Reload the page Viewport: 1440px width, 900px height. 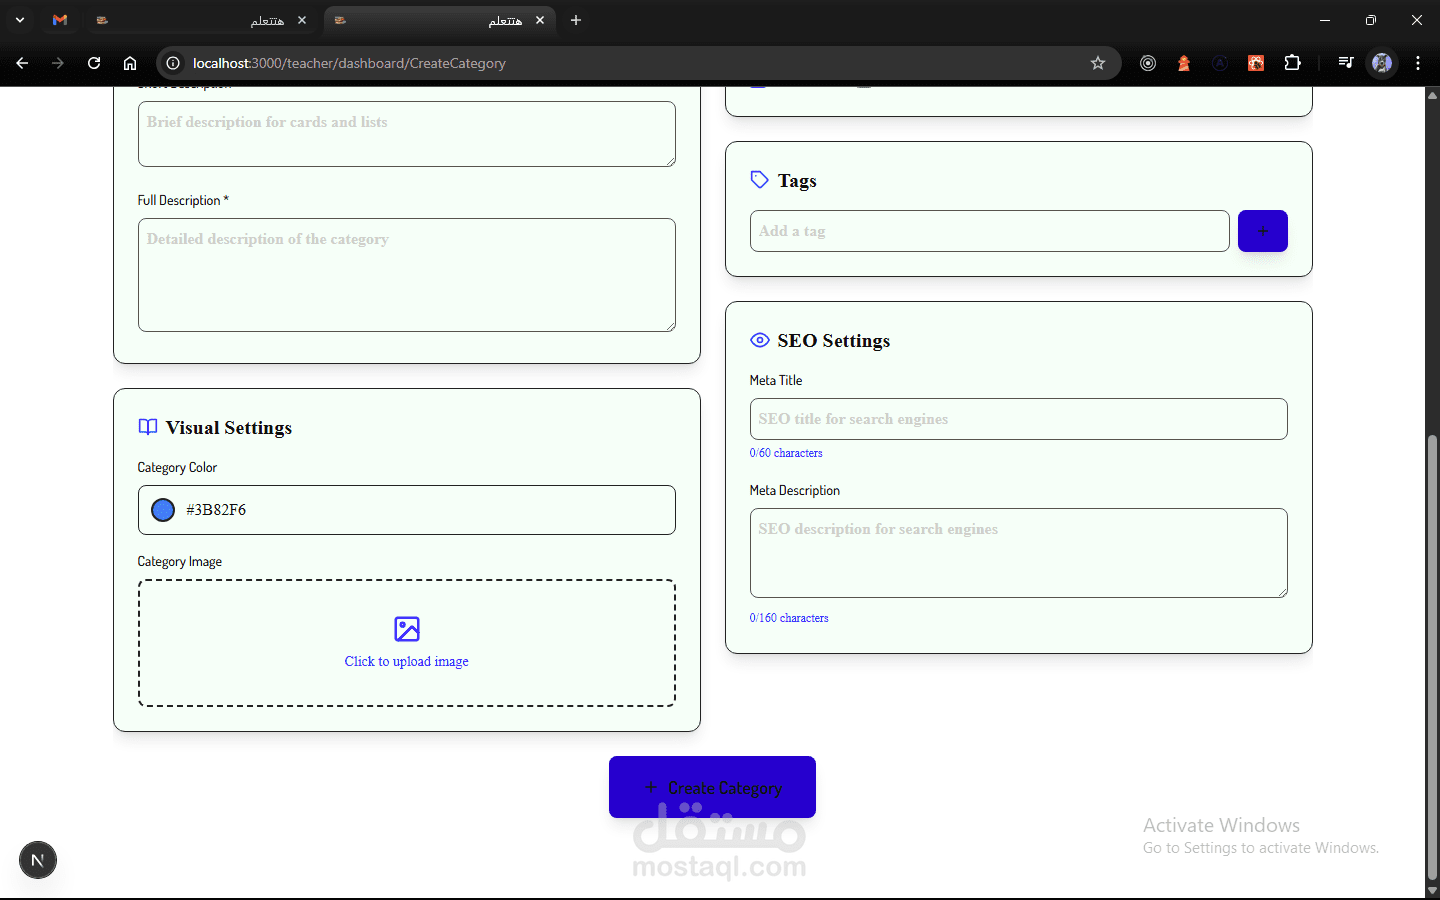[94, 63]
